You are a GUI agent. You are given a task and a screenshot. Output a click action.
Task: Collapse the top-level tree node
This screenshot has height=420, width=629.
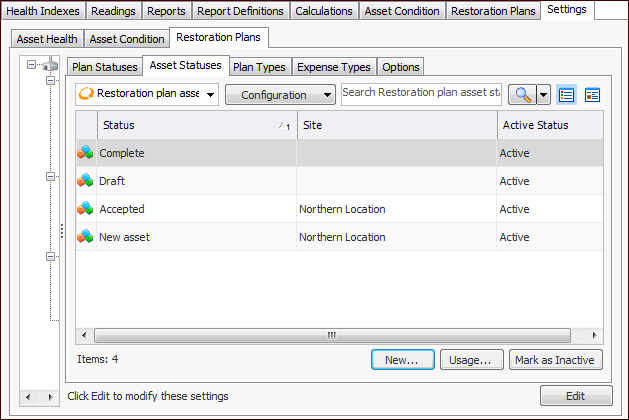(32, 65)
